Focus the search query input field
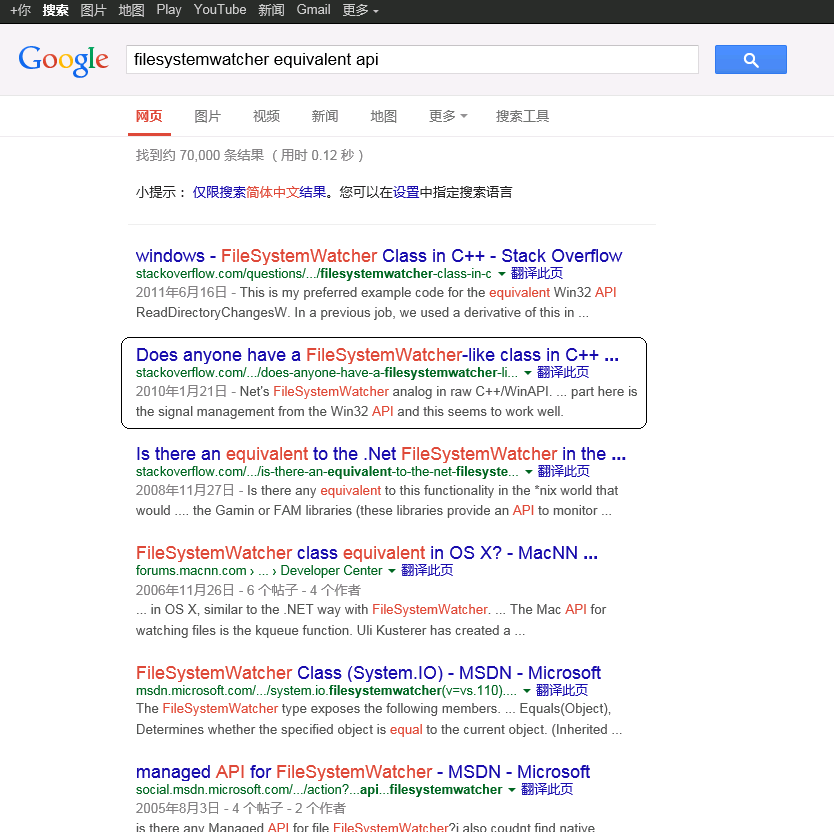Screen dimensions: 834x832 [x=412, y=60]
